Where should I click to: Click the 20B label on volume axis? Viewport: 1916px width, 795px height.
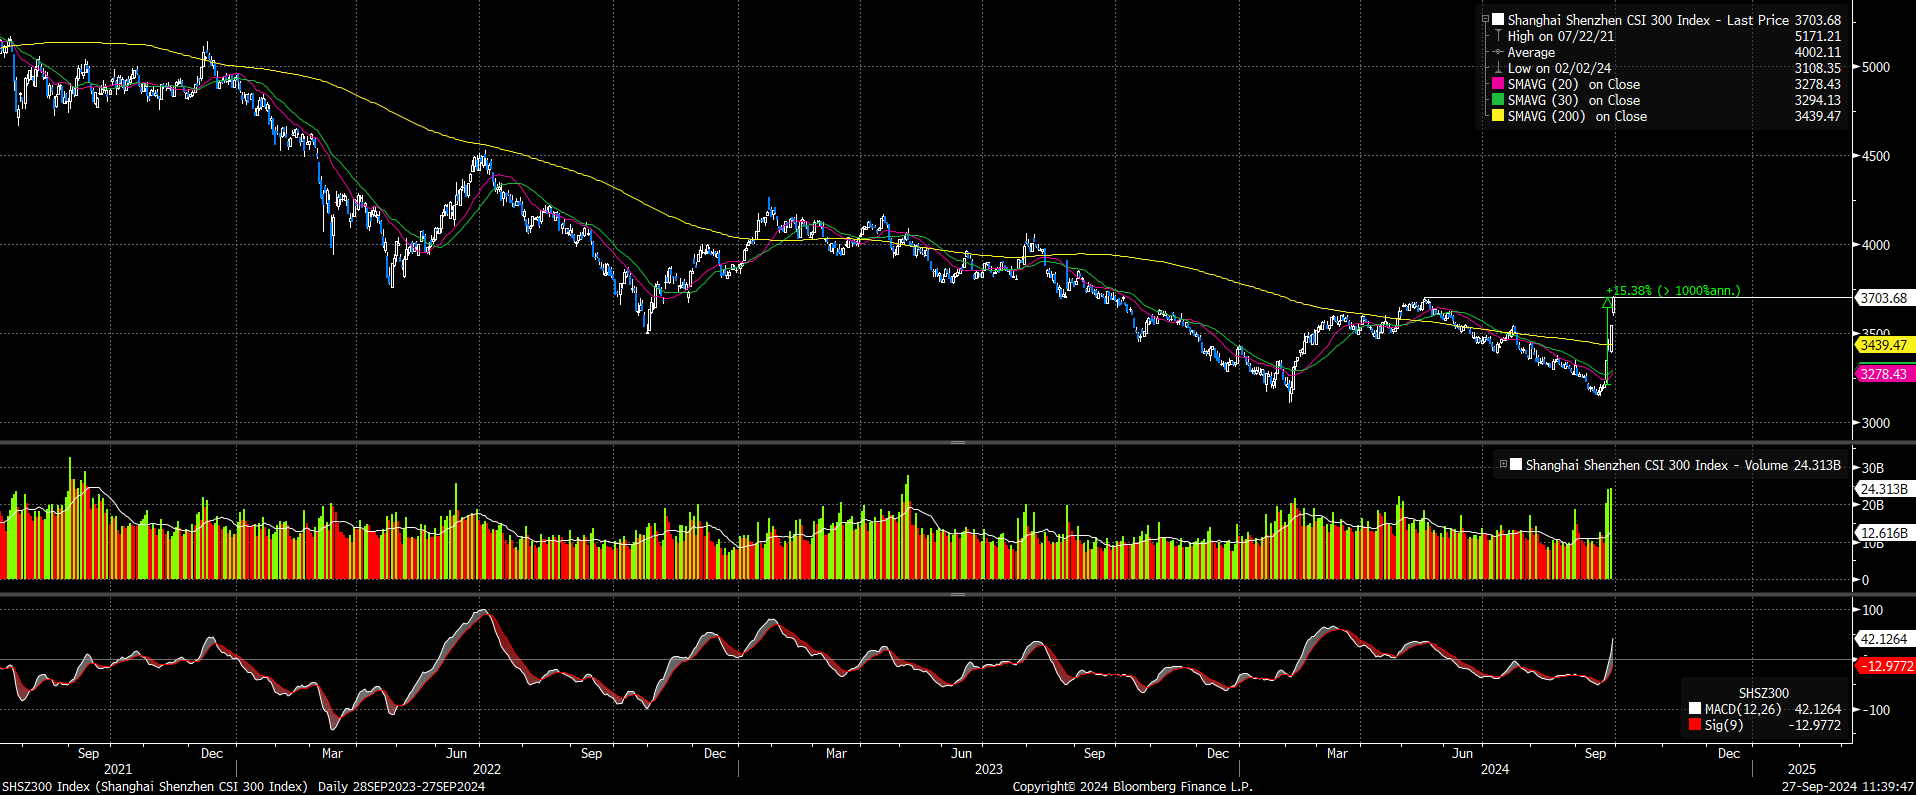[x=1873, y=506]
